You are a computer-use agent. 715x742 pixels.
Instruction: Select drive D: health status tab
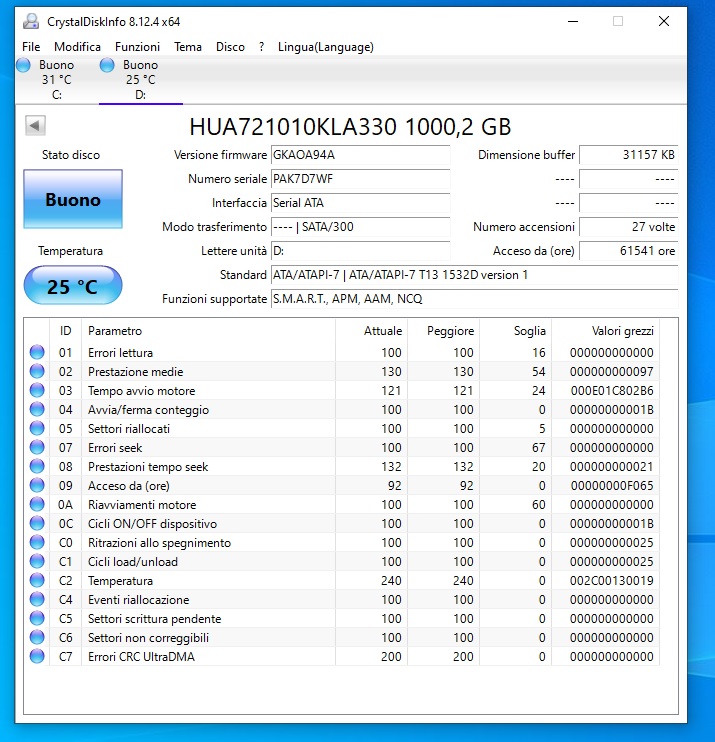pos(141,79)
